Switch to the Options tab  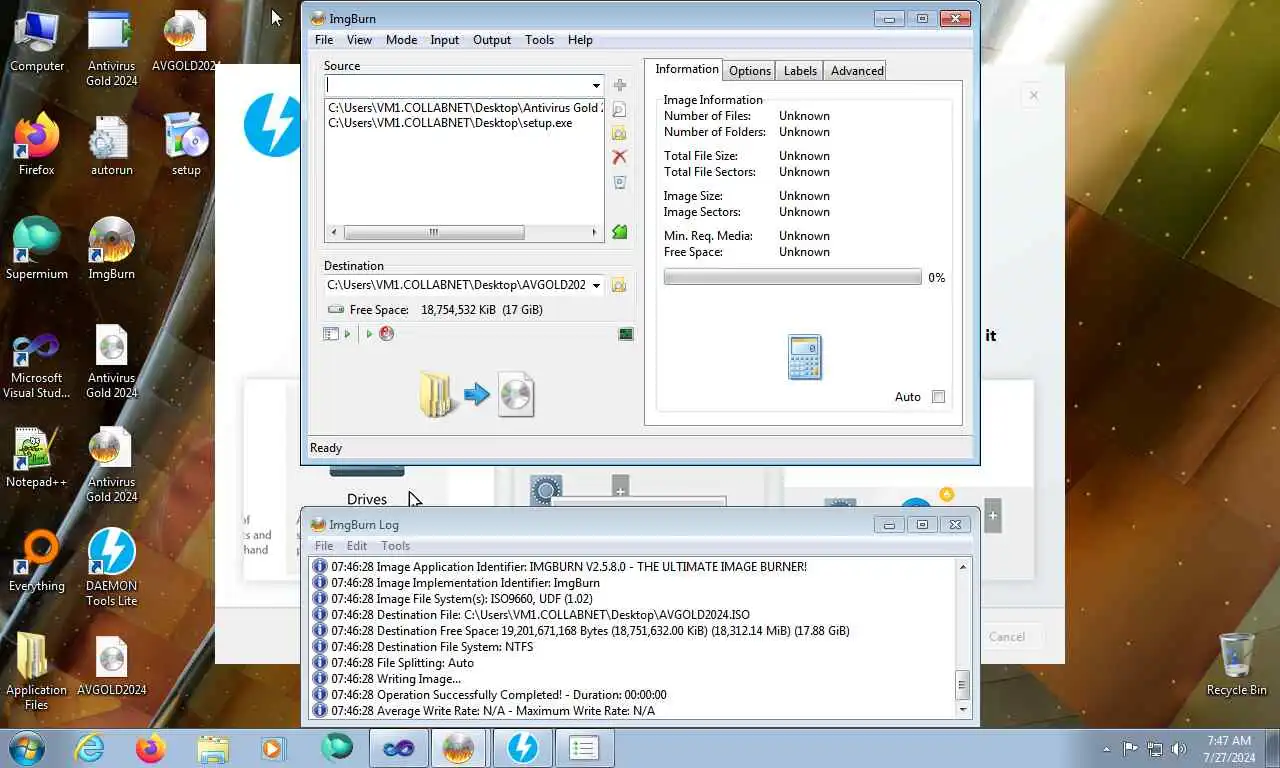click(x=750, y=71)
